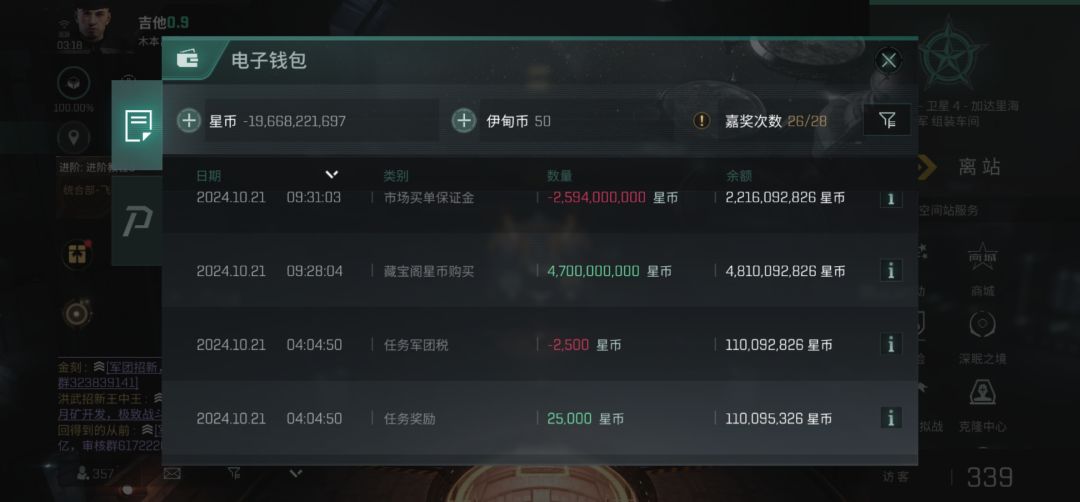
Task: Expand the chat panel chevron at bottom
Action: click(295, 473)
